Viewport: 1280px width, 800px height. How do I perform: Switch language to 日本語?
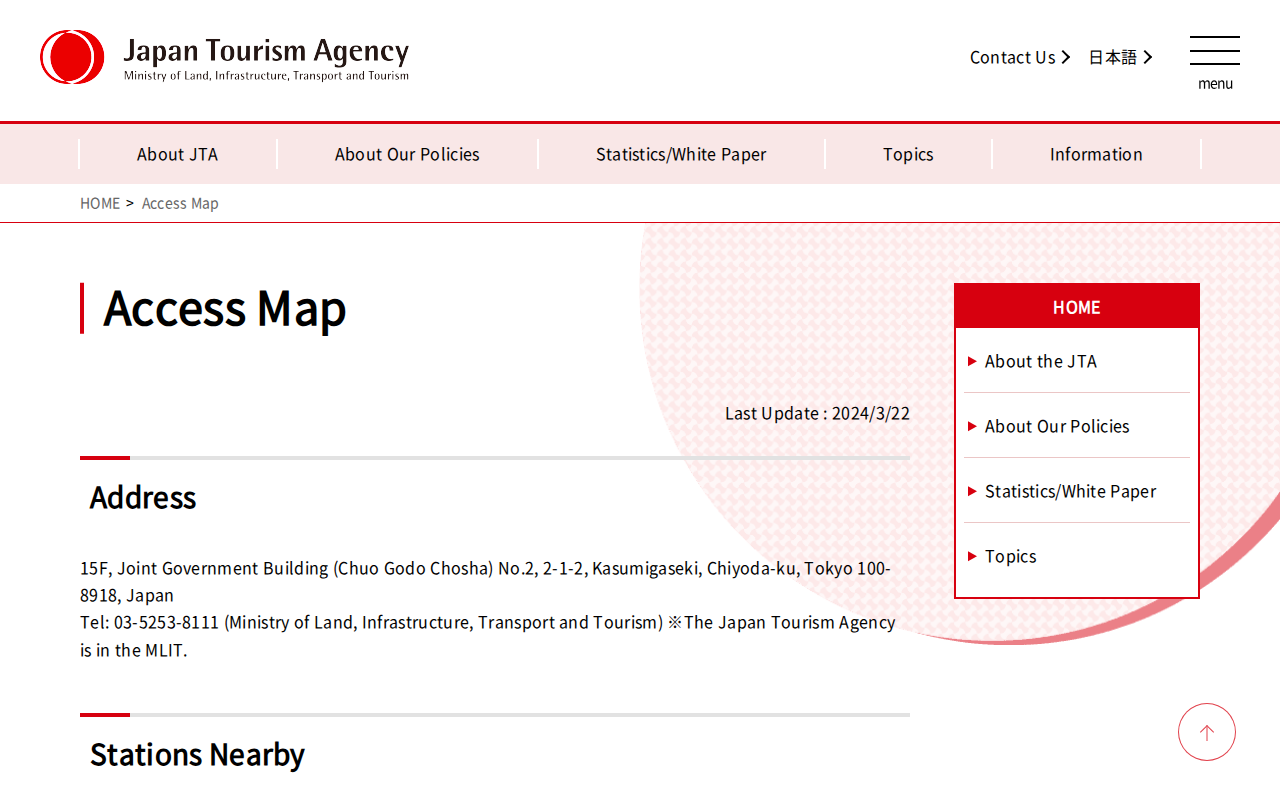pos(1112,58)
